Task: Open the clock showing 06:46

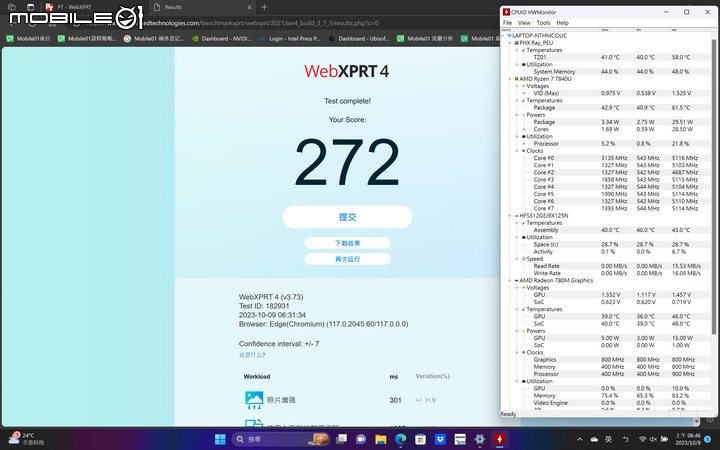Action: coord(688,439)
